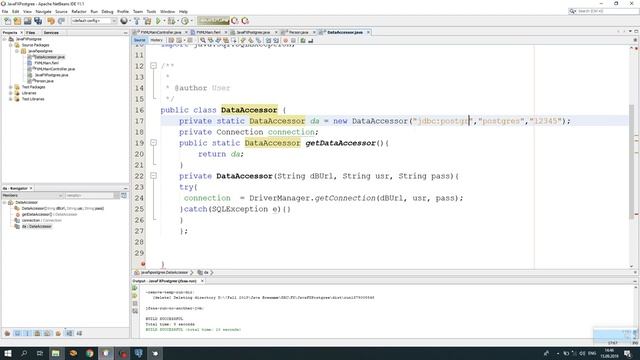Select the connection : Connection member in Navigator
The image size is (640, 360).
pos(41,220)
